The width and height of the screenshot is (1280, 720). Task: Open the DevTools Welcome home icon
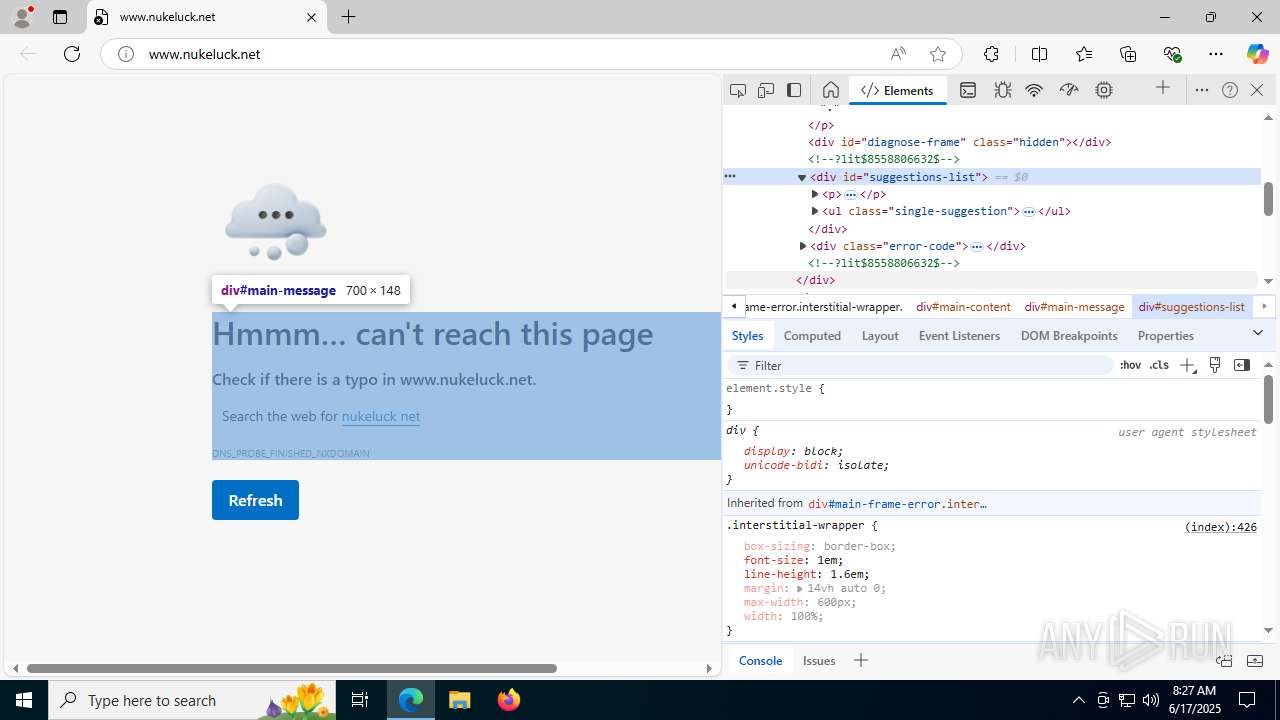pyautogui.click(x=830, y=90)
